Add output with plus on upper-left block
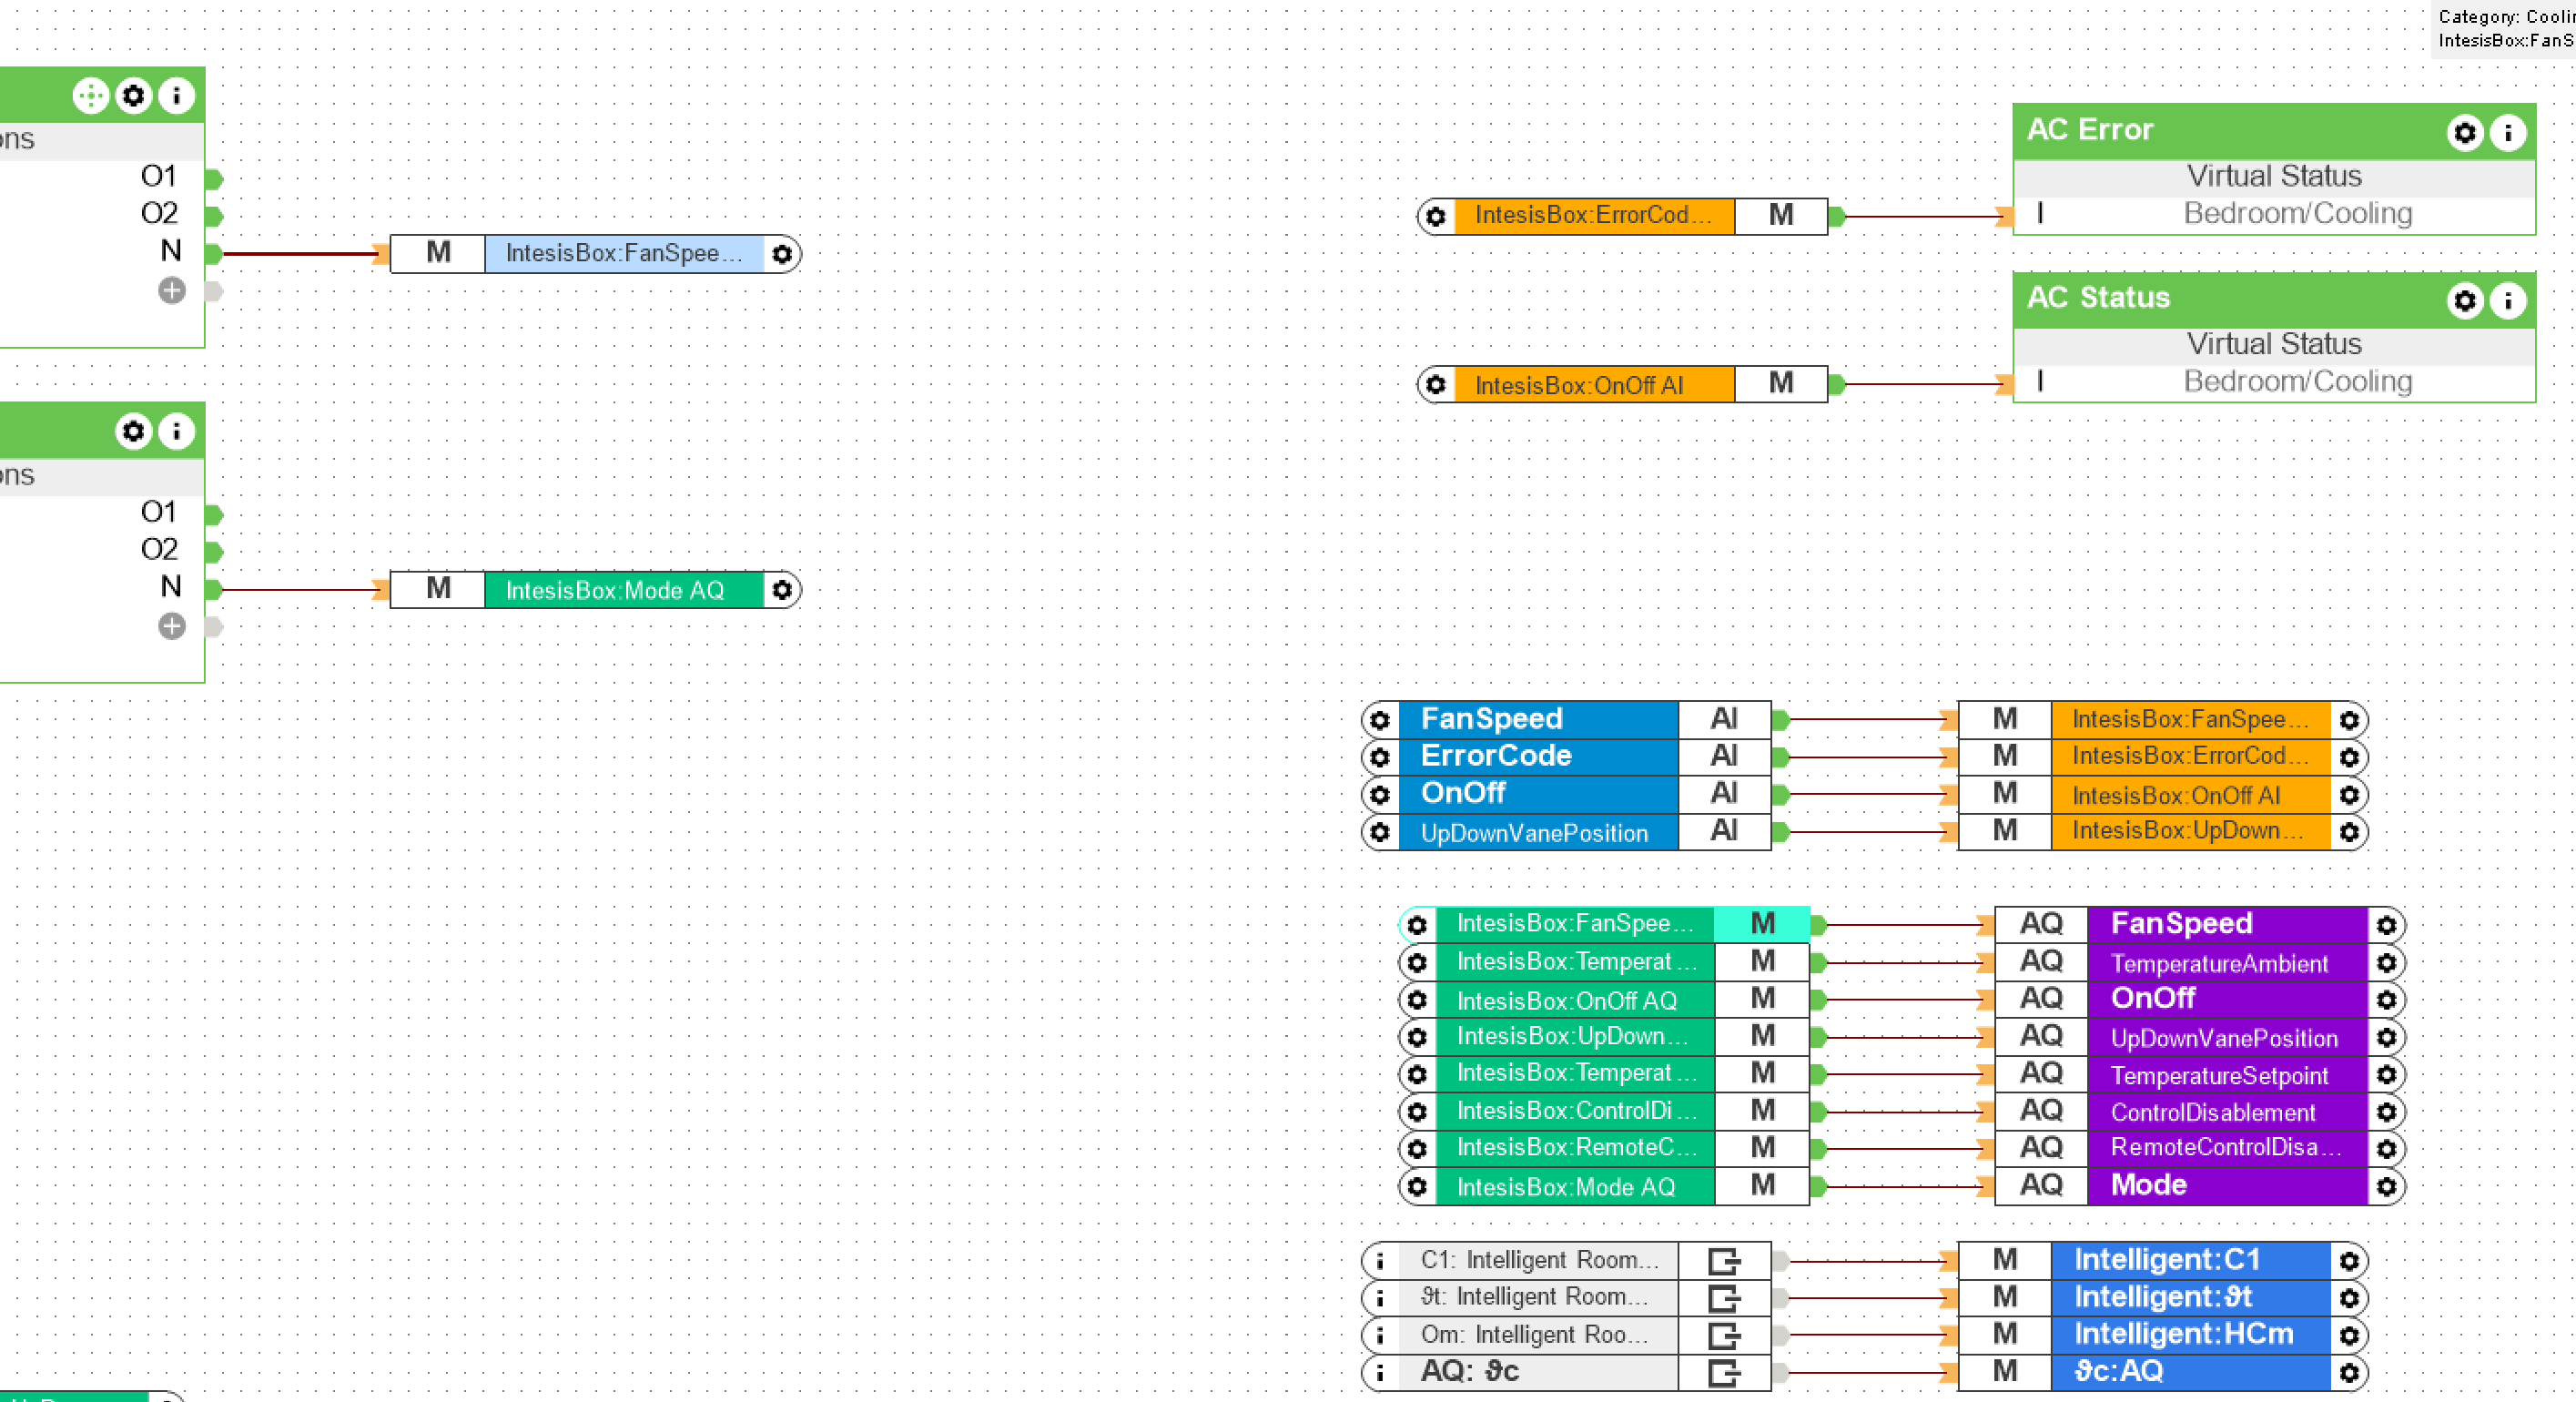This screenshot has height=1402, width=2576. (172, 291)
